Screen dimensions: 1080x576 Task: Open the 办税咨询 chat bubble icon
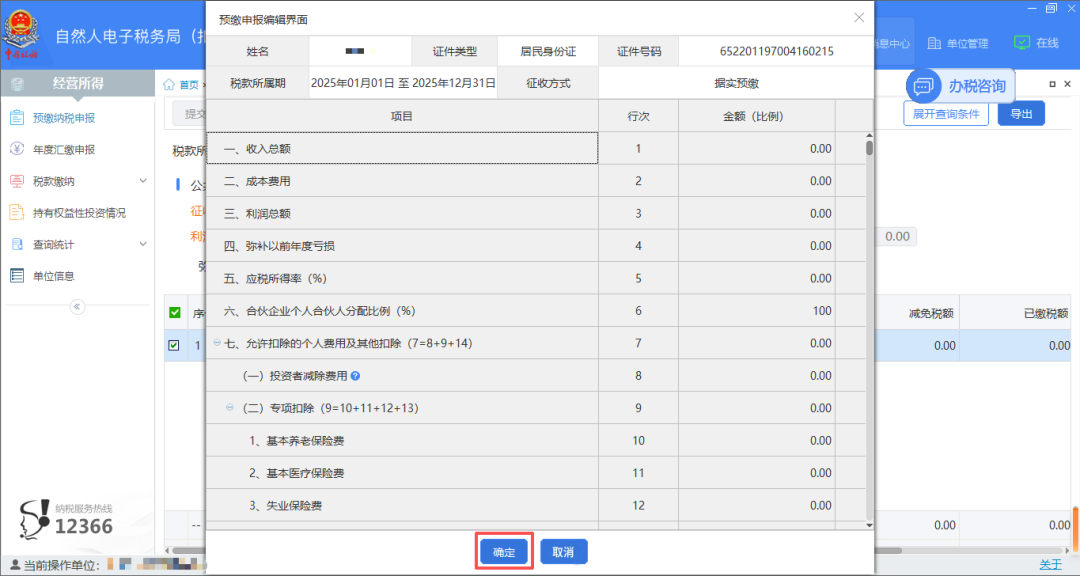pos(925,86)
